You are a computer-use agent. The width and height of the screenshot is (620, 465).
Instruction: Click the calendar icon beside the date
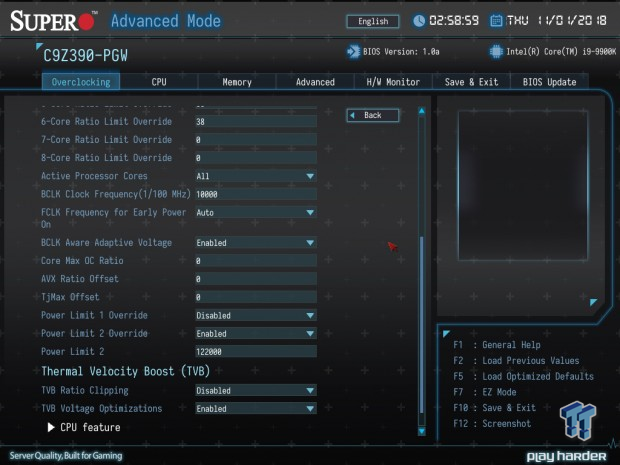point(496,21)
